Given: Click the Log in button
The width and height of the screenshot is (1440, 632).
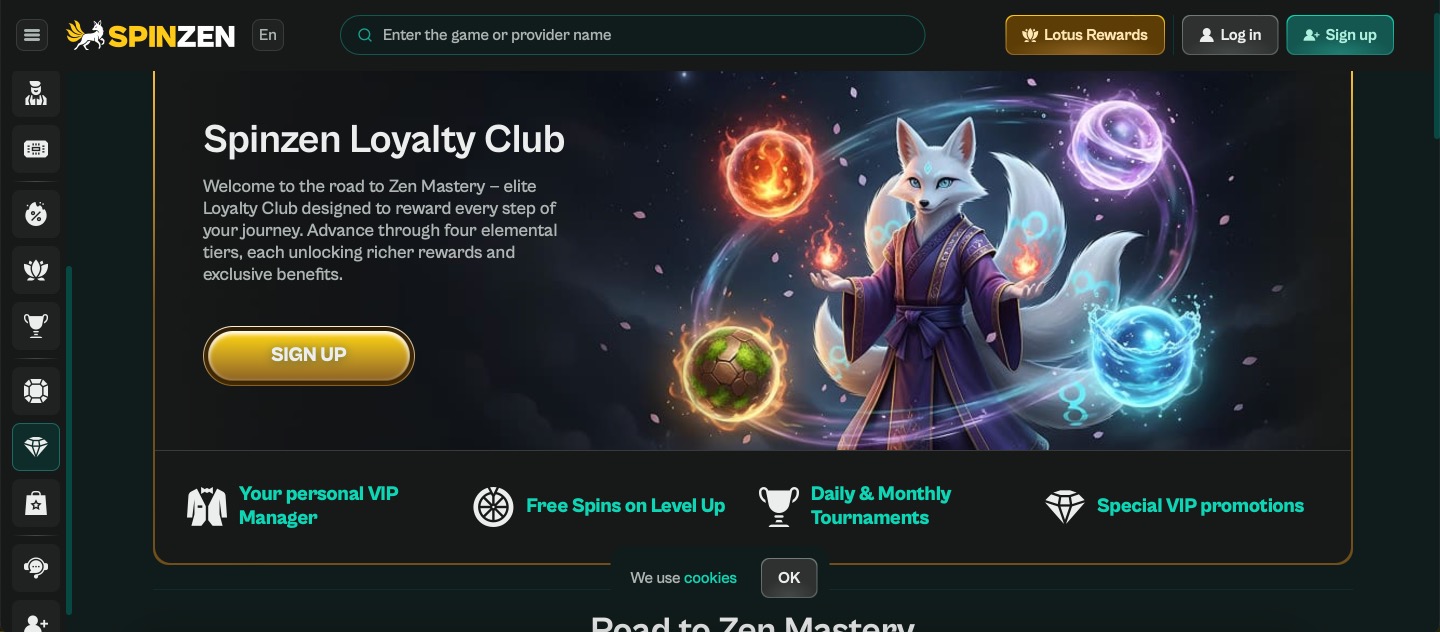Looking at the screenshot, I should [x=1230, y=35].
